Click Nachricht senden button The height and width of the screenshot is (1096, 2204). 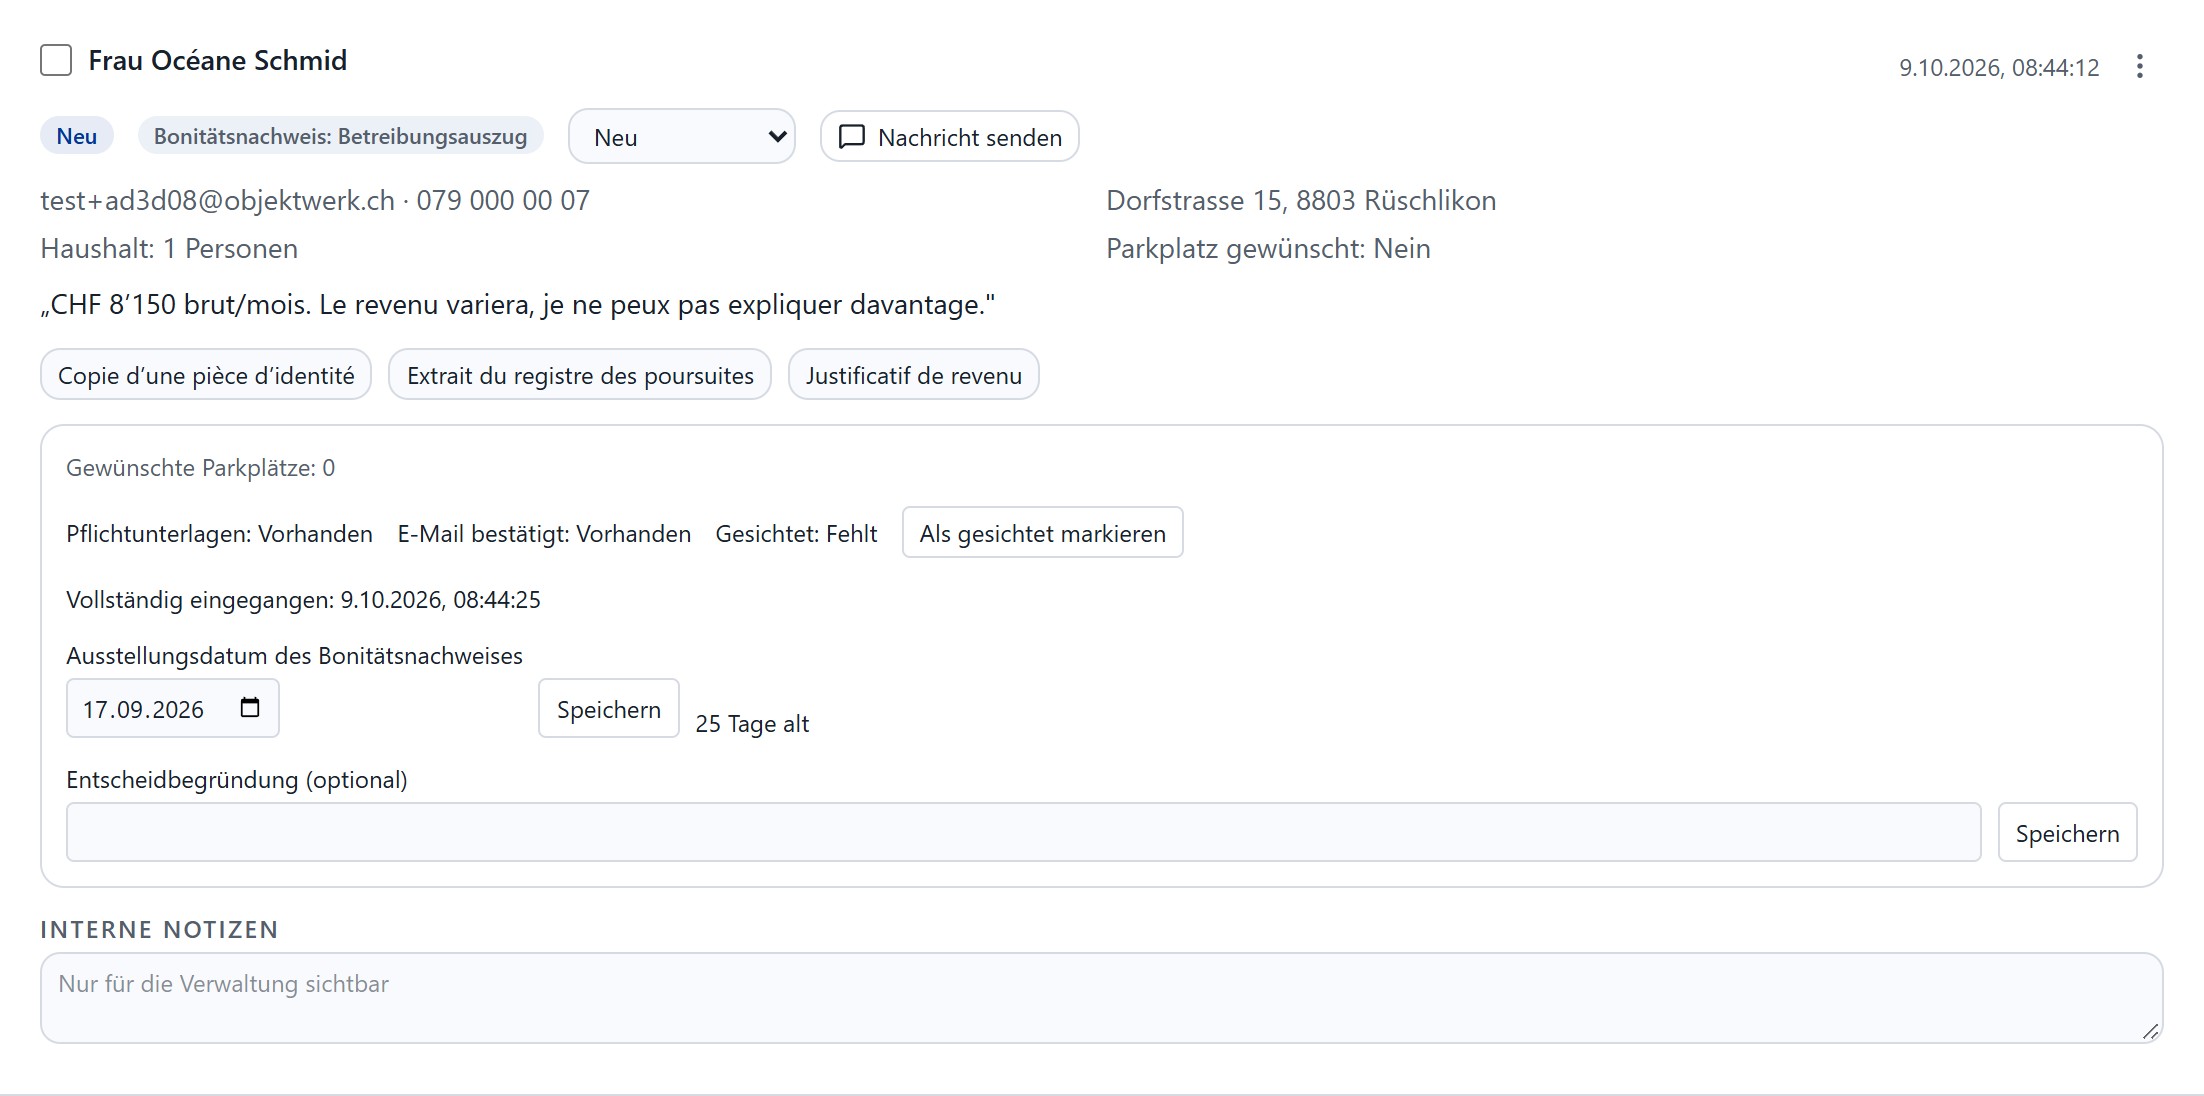[x=949, y=137]
